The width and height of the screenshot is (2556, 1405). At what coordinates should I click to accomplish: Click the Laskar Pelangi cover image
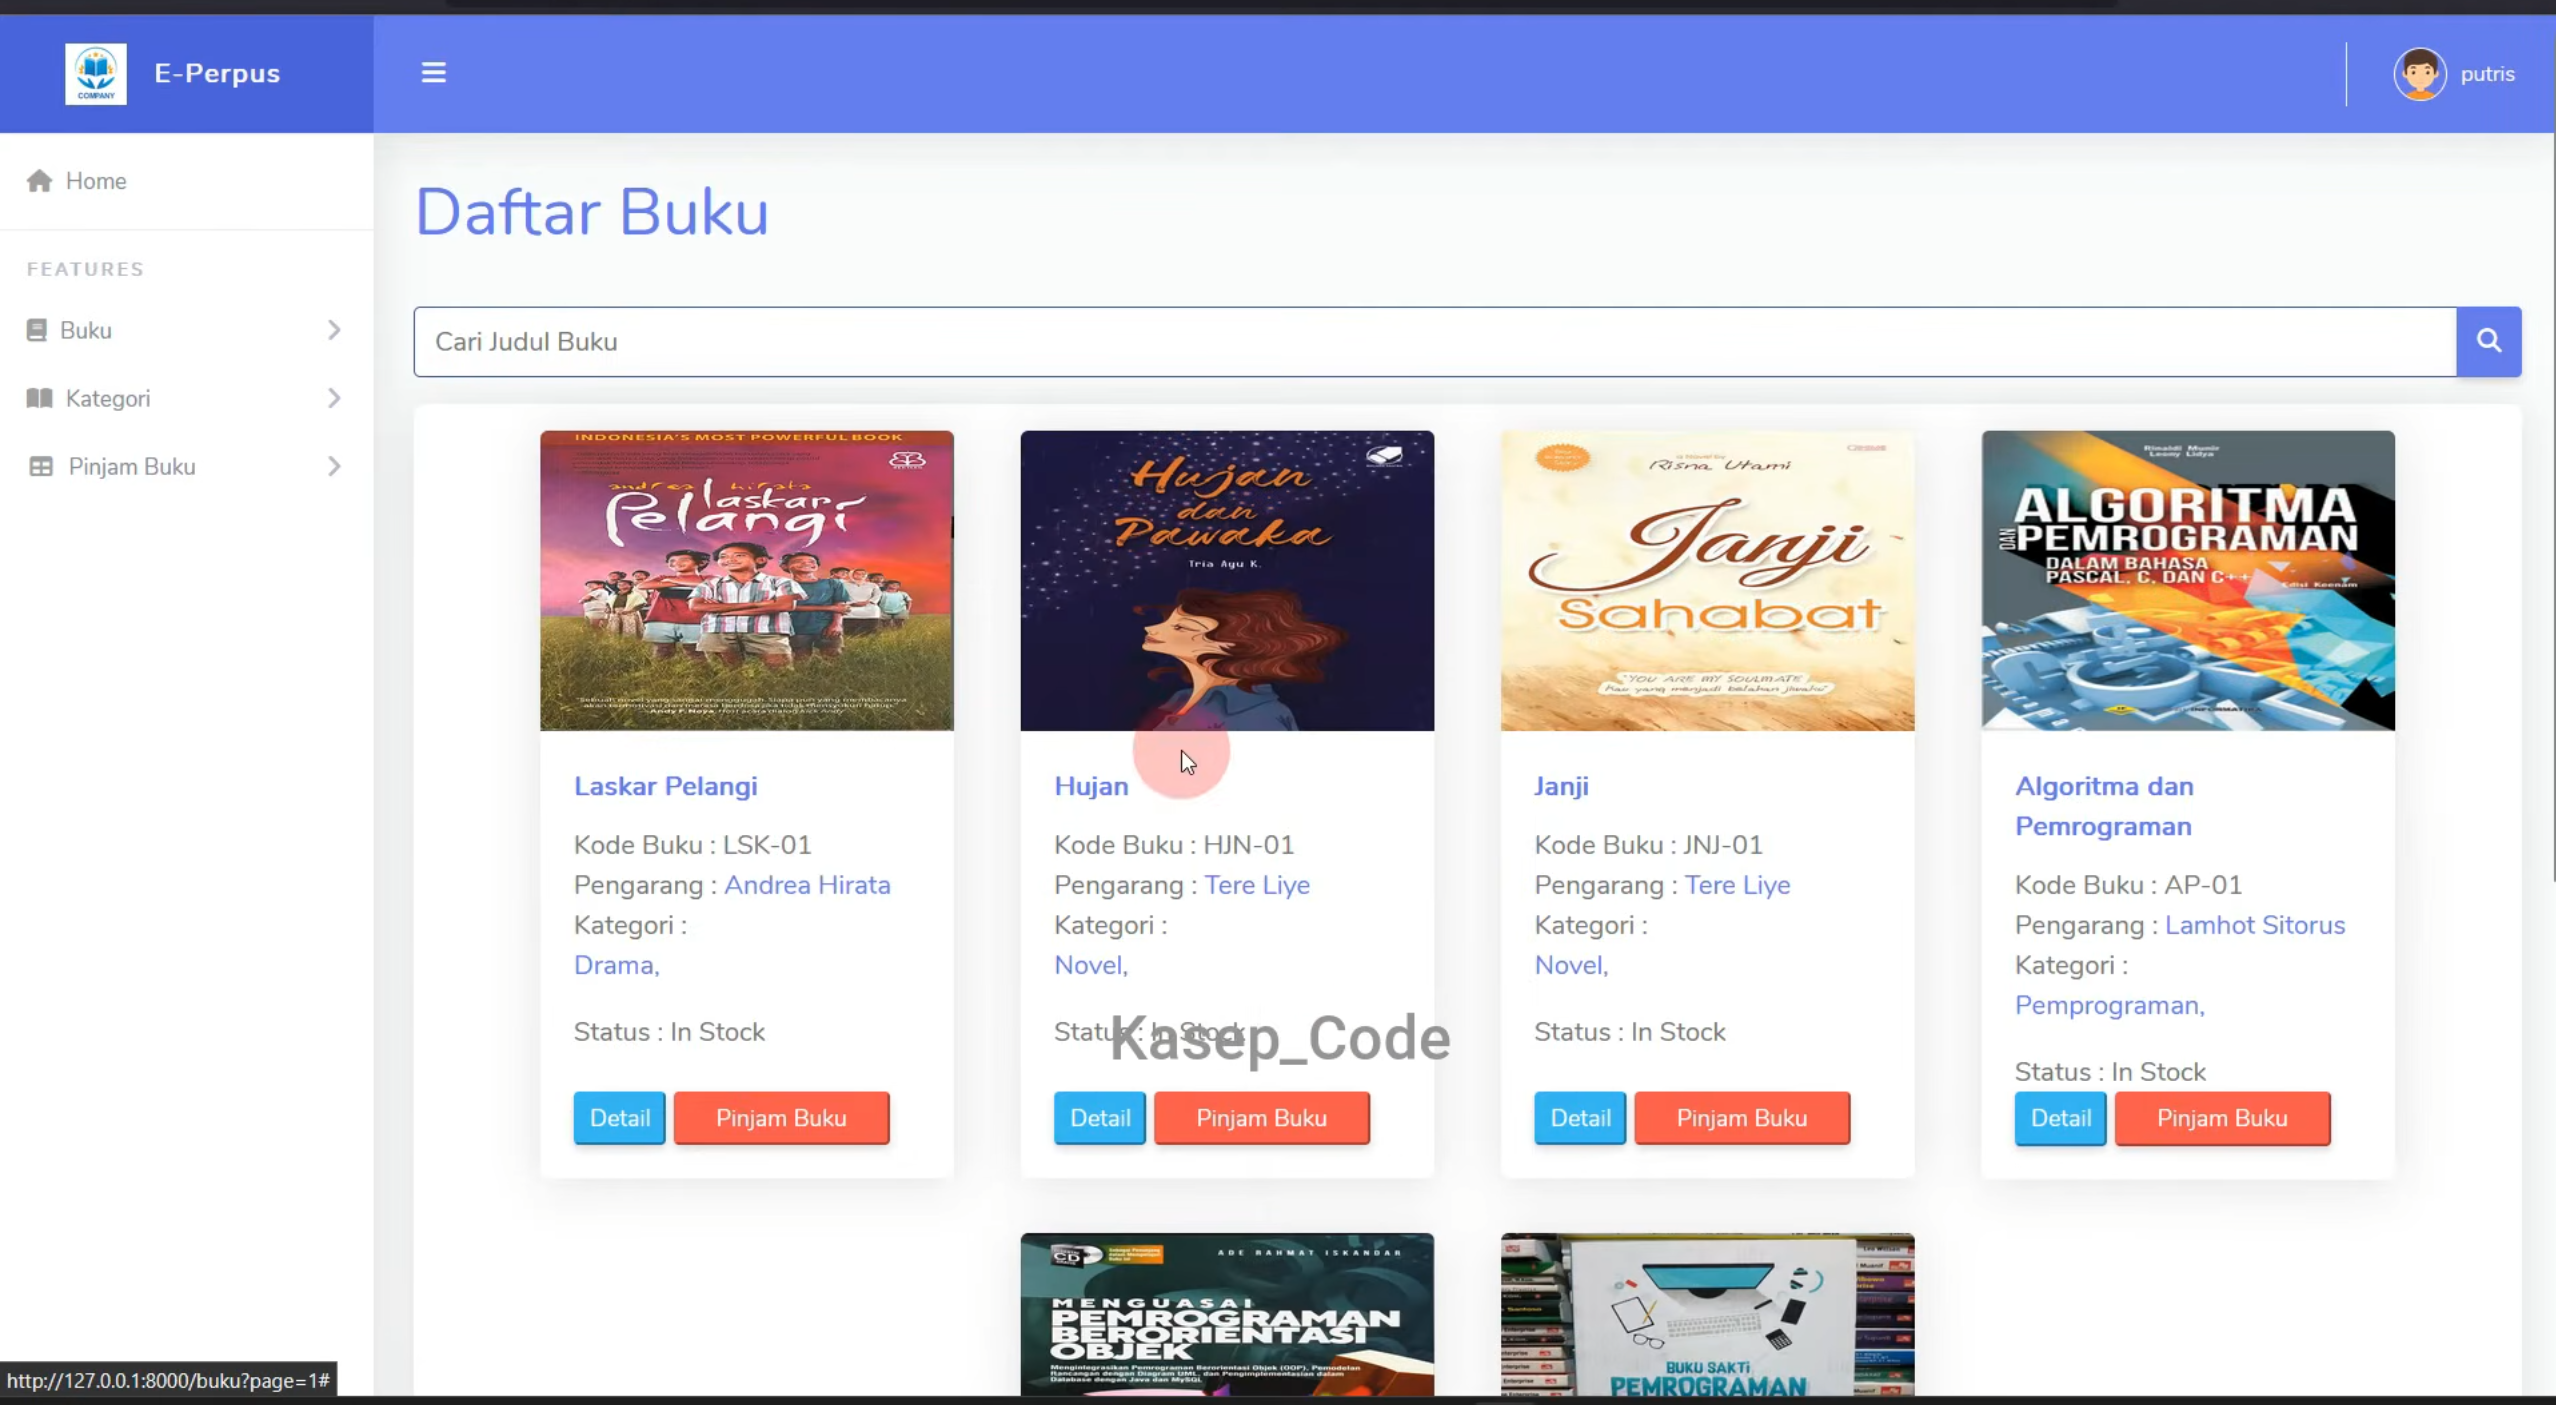point(747,581)
